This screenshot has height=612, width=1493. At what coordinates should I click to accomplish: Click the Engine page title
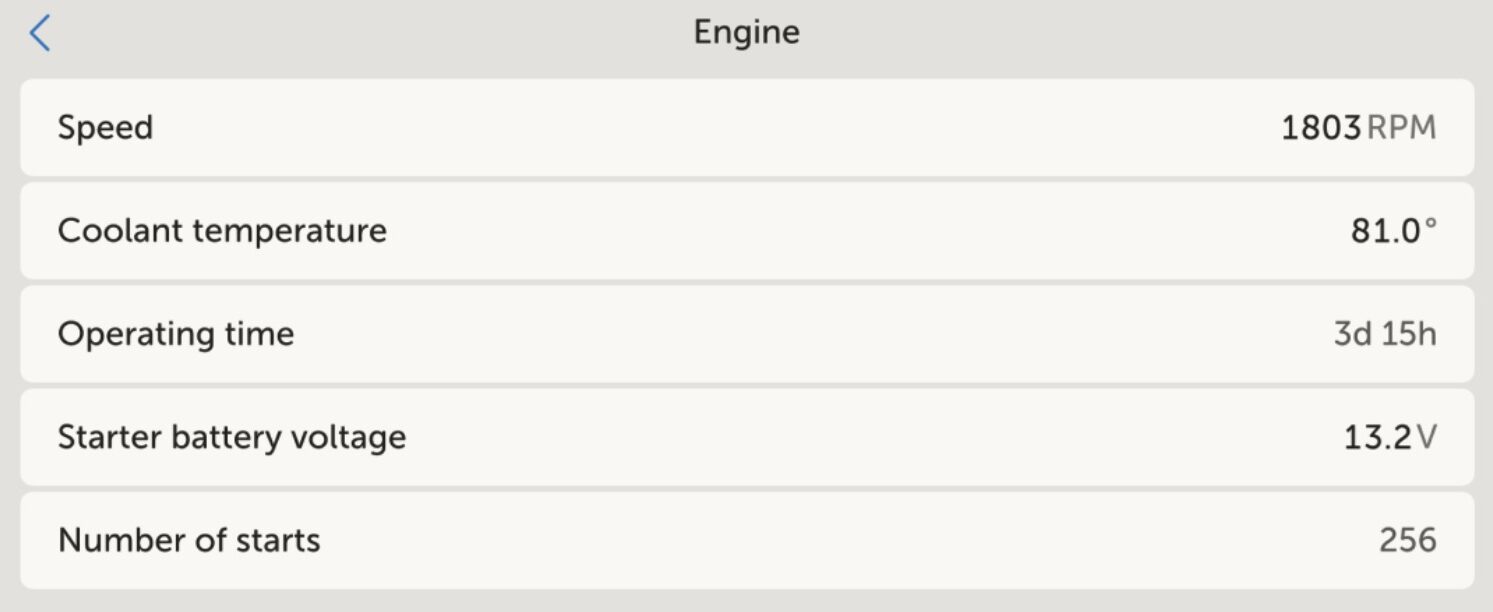point(746,32)
